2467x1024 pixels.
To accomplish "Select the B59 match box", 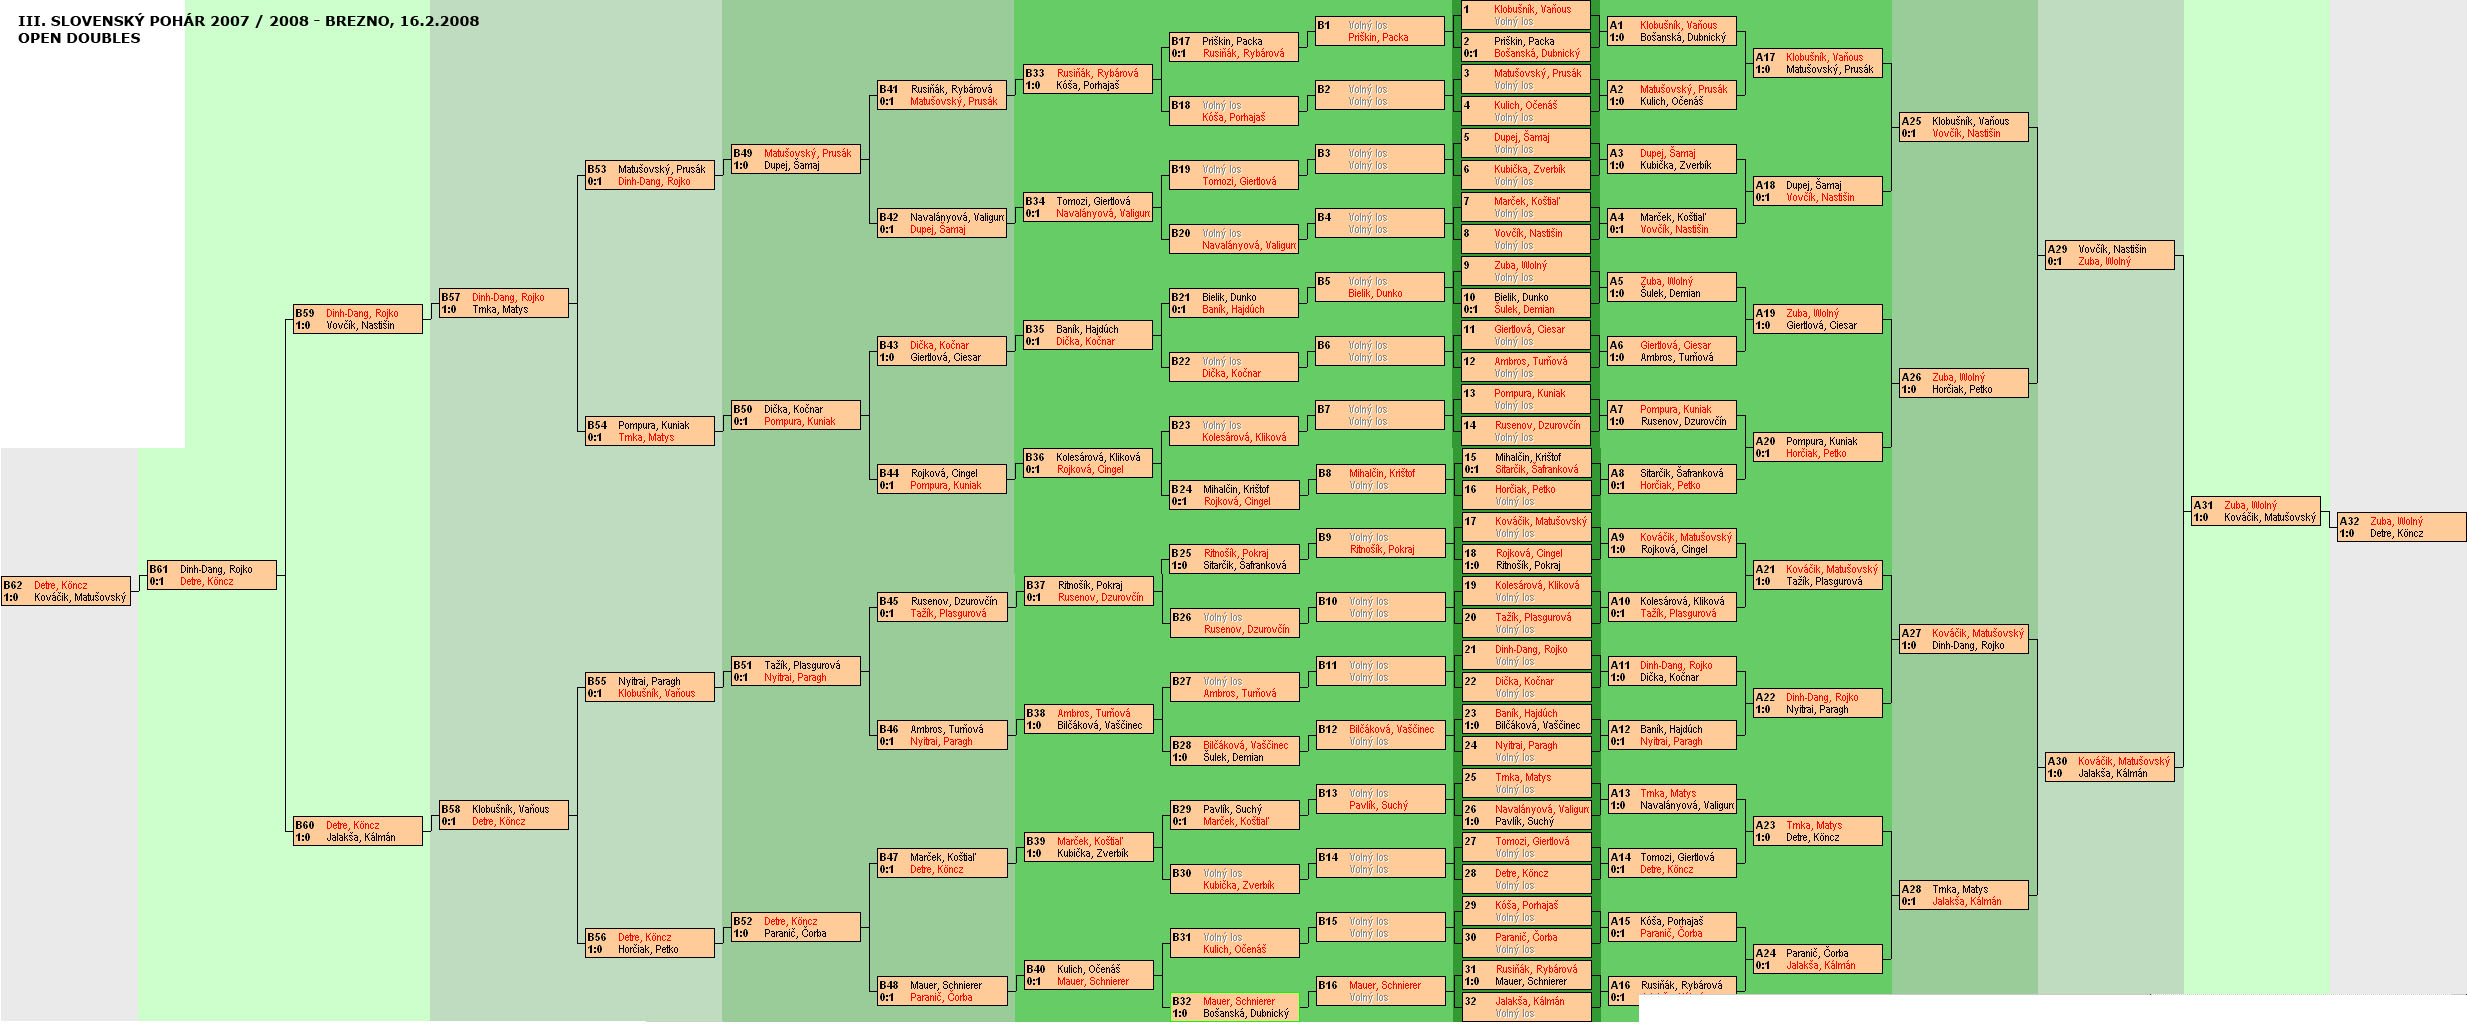I will [x=358, y=319].
